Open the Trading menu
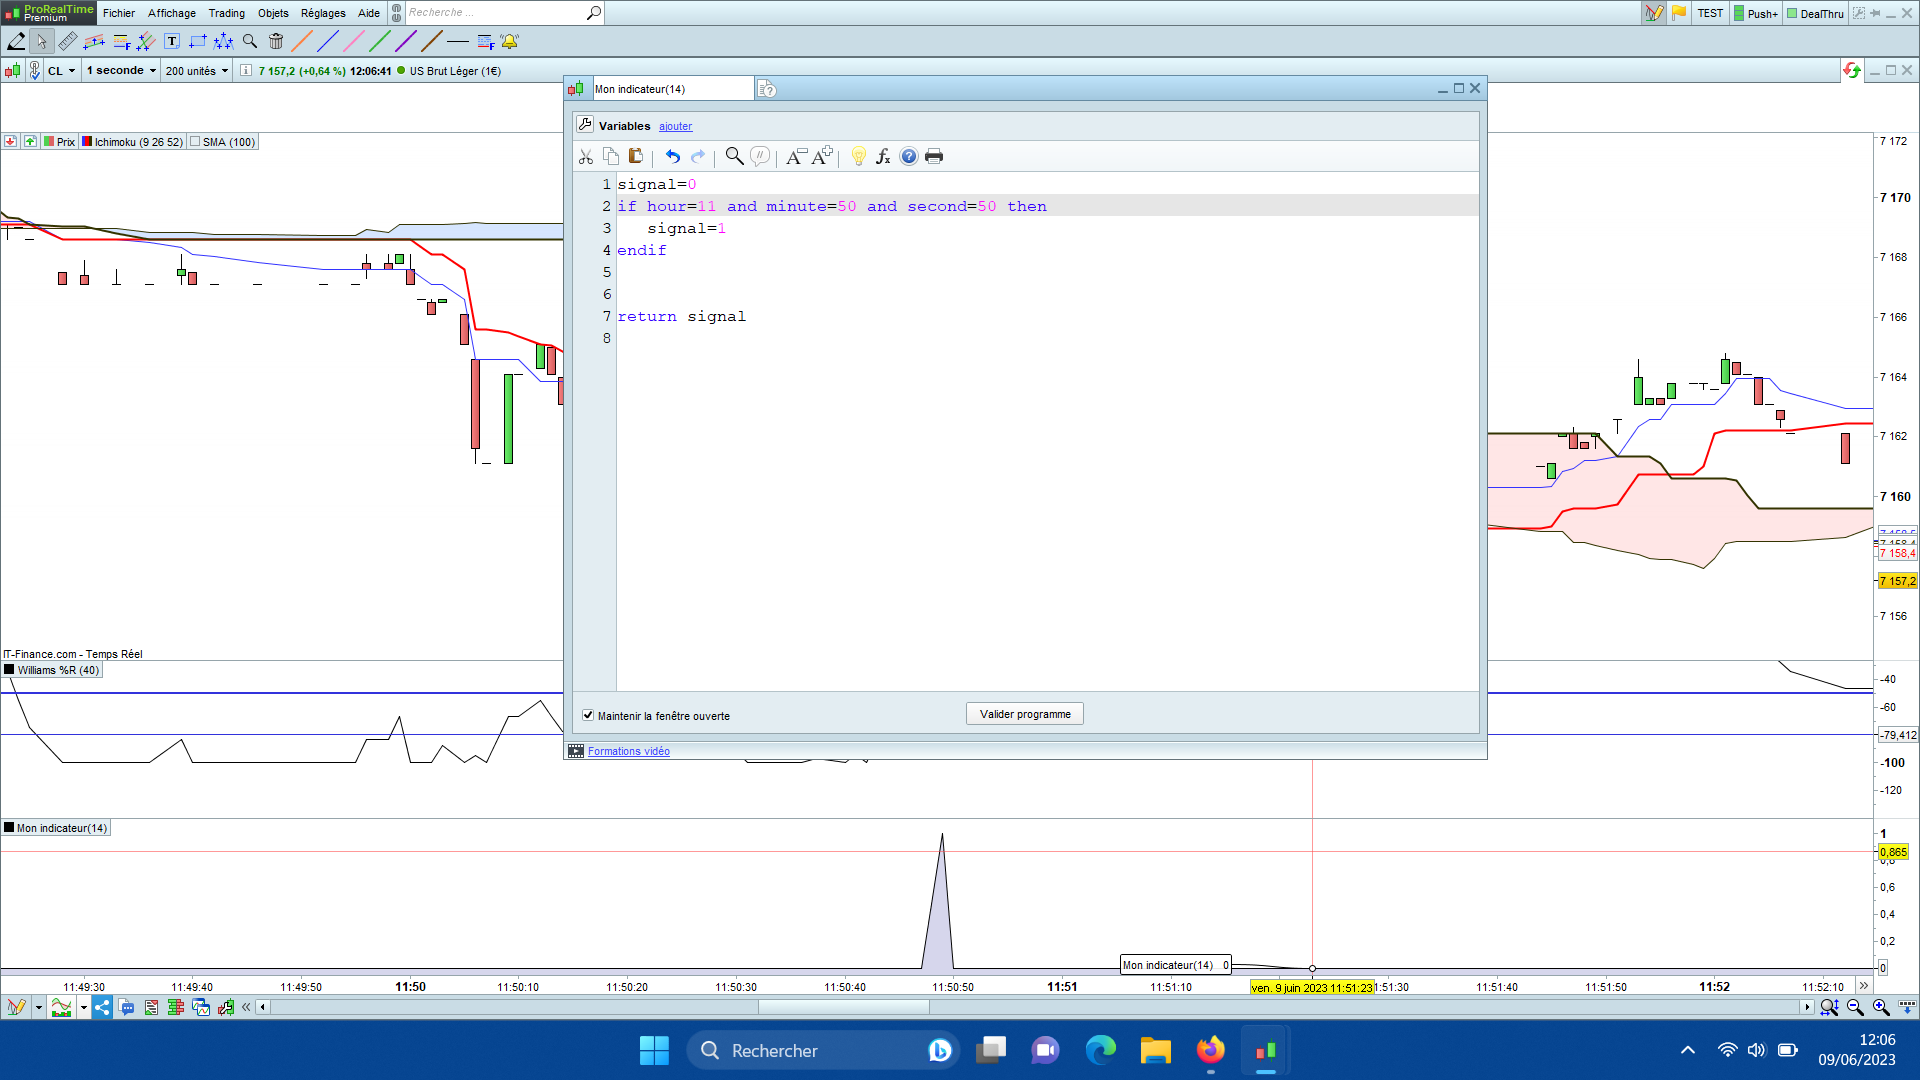 click(226, 13)
